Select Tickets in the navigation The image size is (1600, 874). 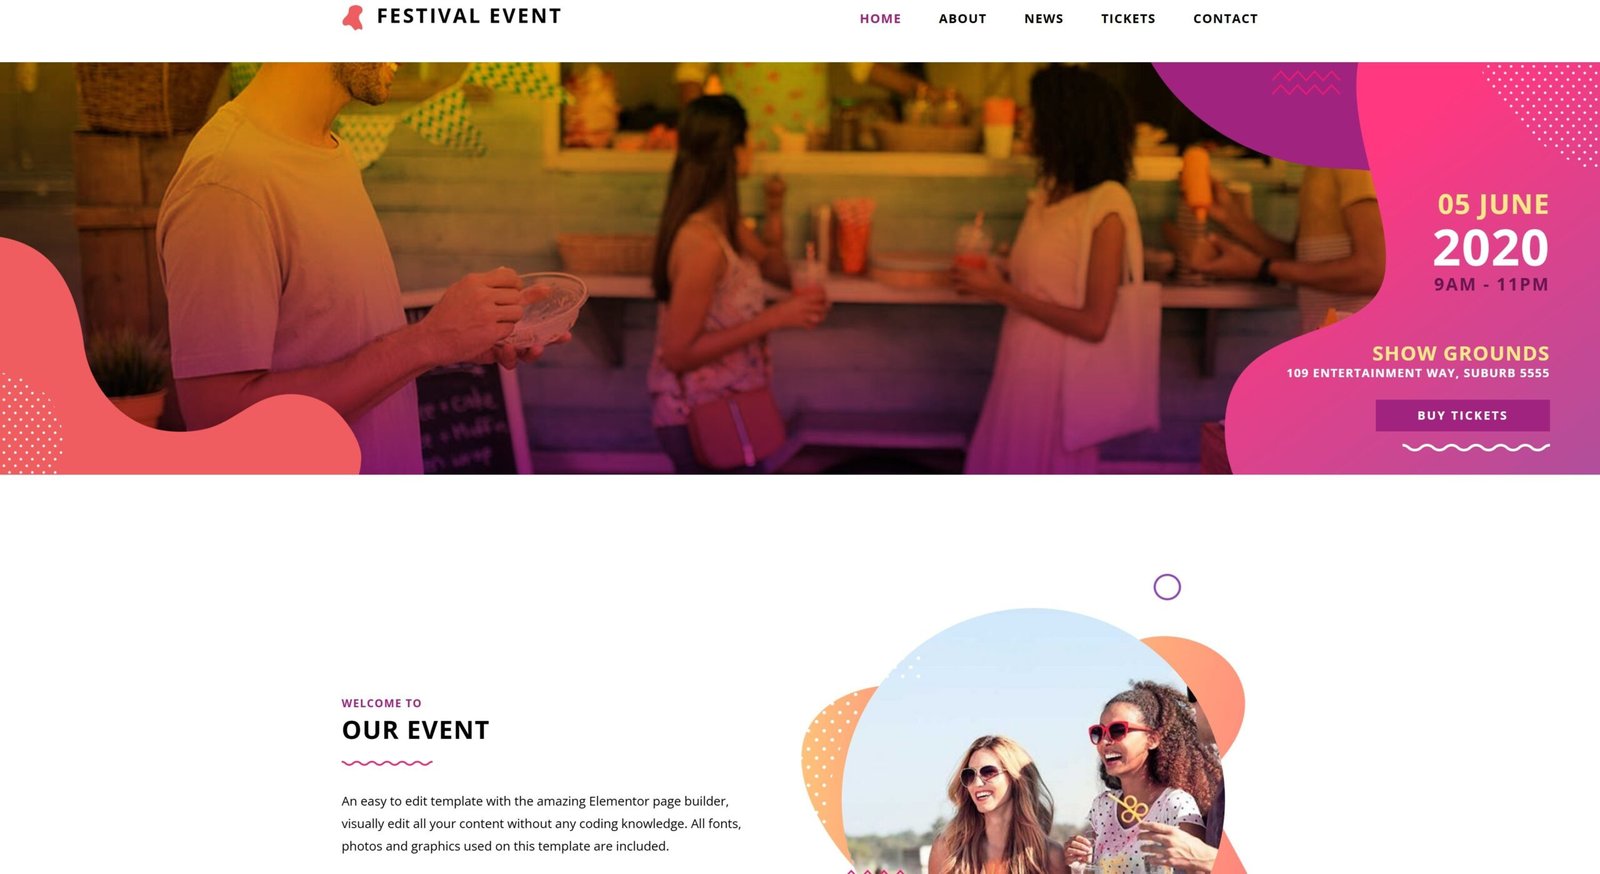1128,18
